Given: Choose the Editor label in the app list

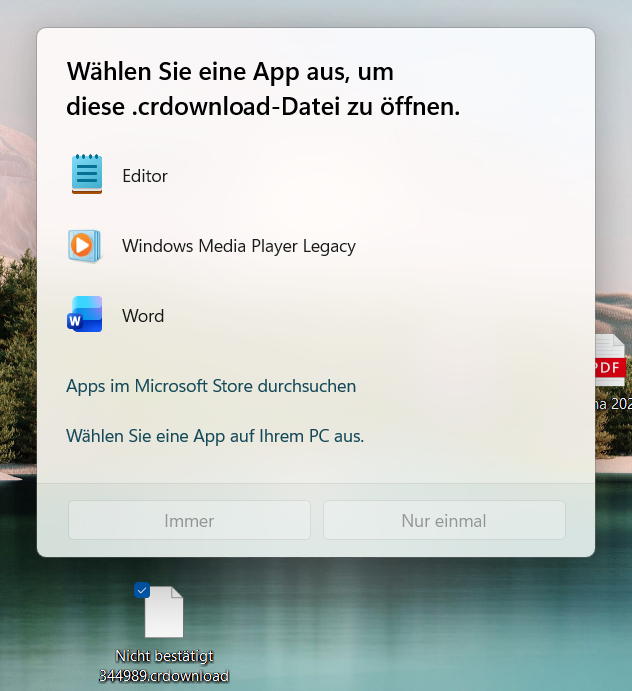Looking at the screenshot, I should pyautogui.click(x=145, y=176).
